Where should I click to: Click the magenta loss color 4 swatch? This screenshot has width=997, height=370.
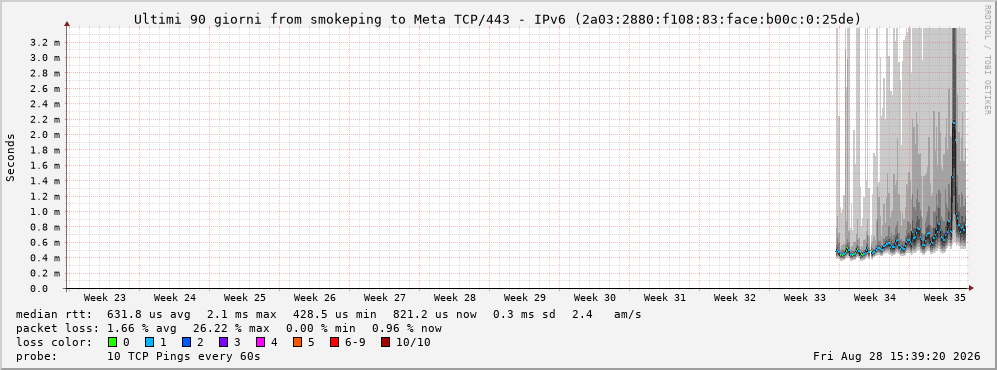coord(261,343)
